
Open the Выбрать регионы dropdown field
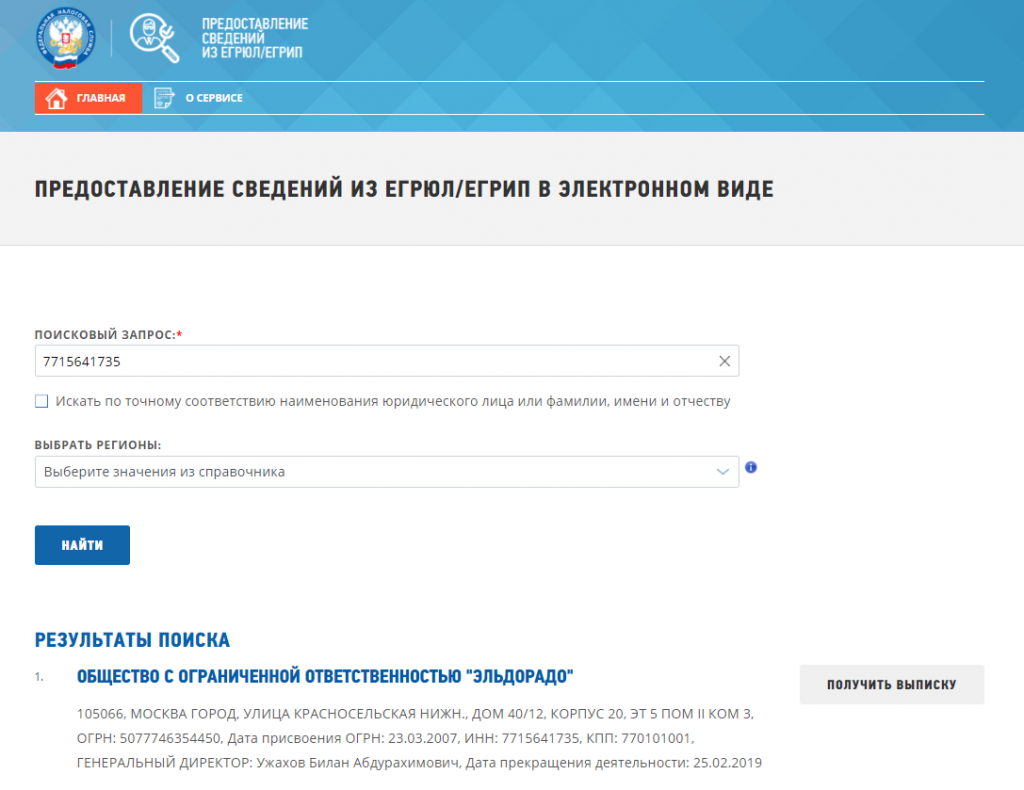pos(387,471)
